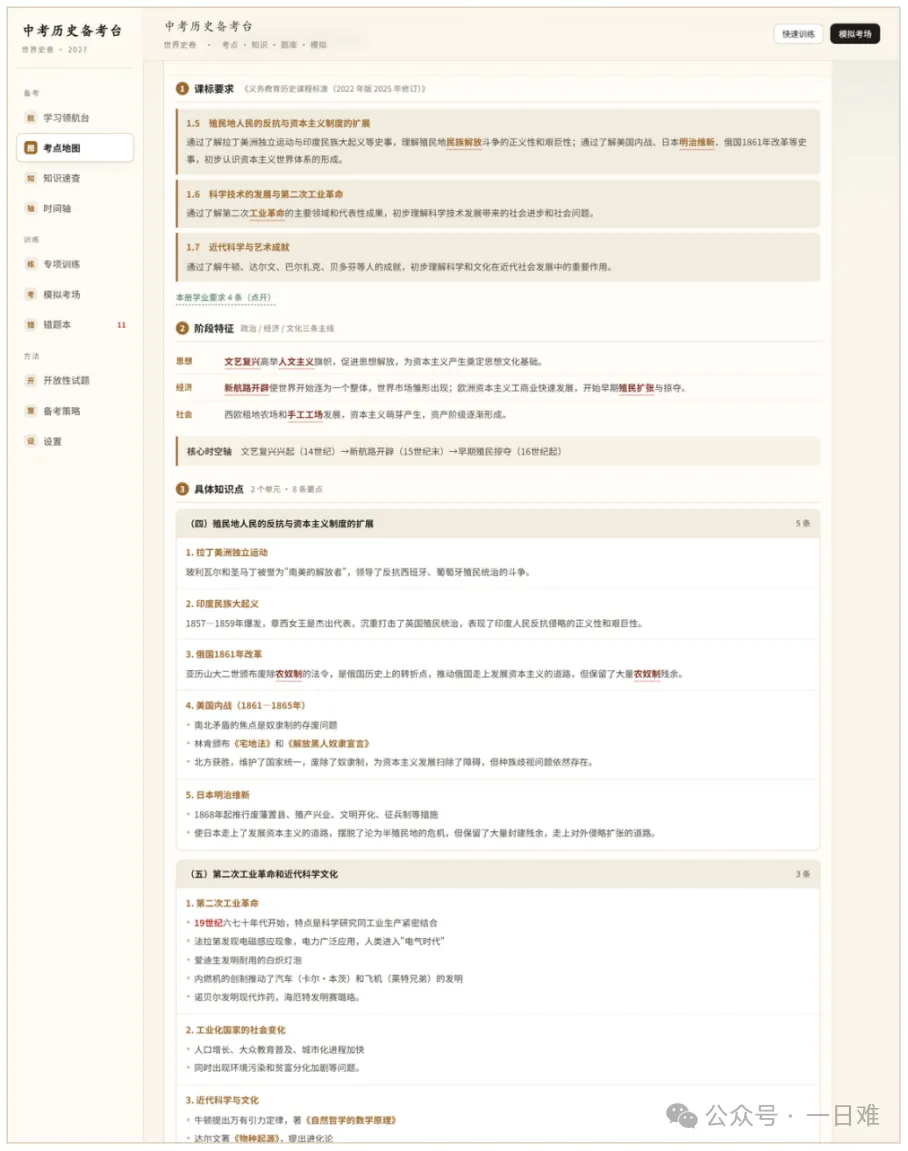Click the 专项训练 sidebar icon
908x1151 pixels.
(31, 264)
